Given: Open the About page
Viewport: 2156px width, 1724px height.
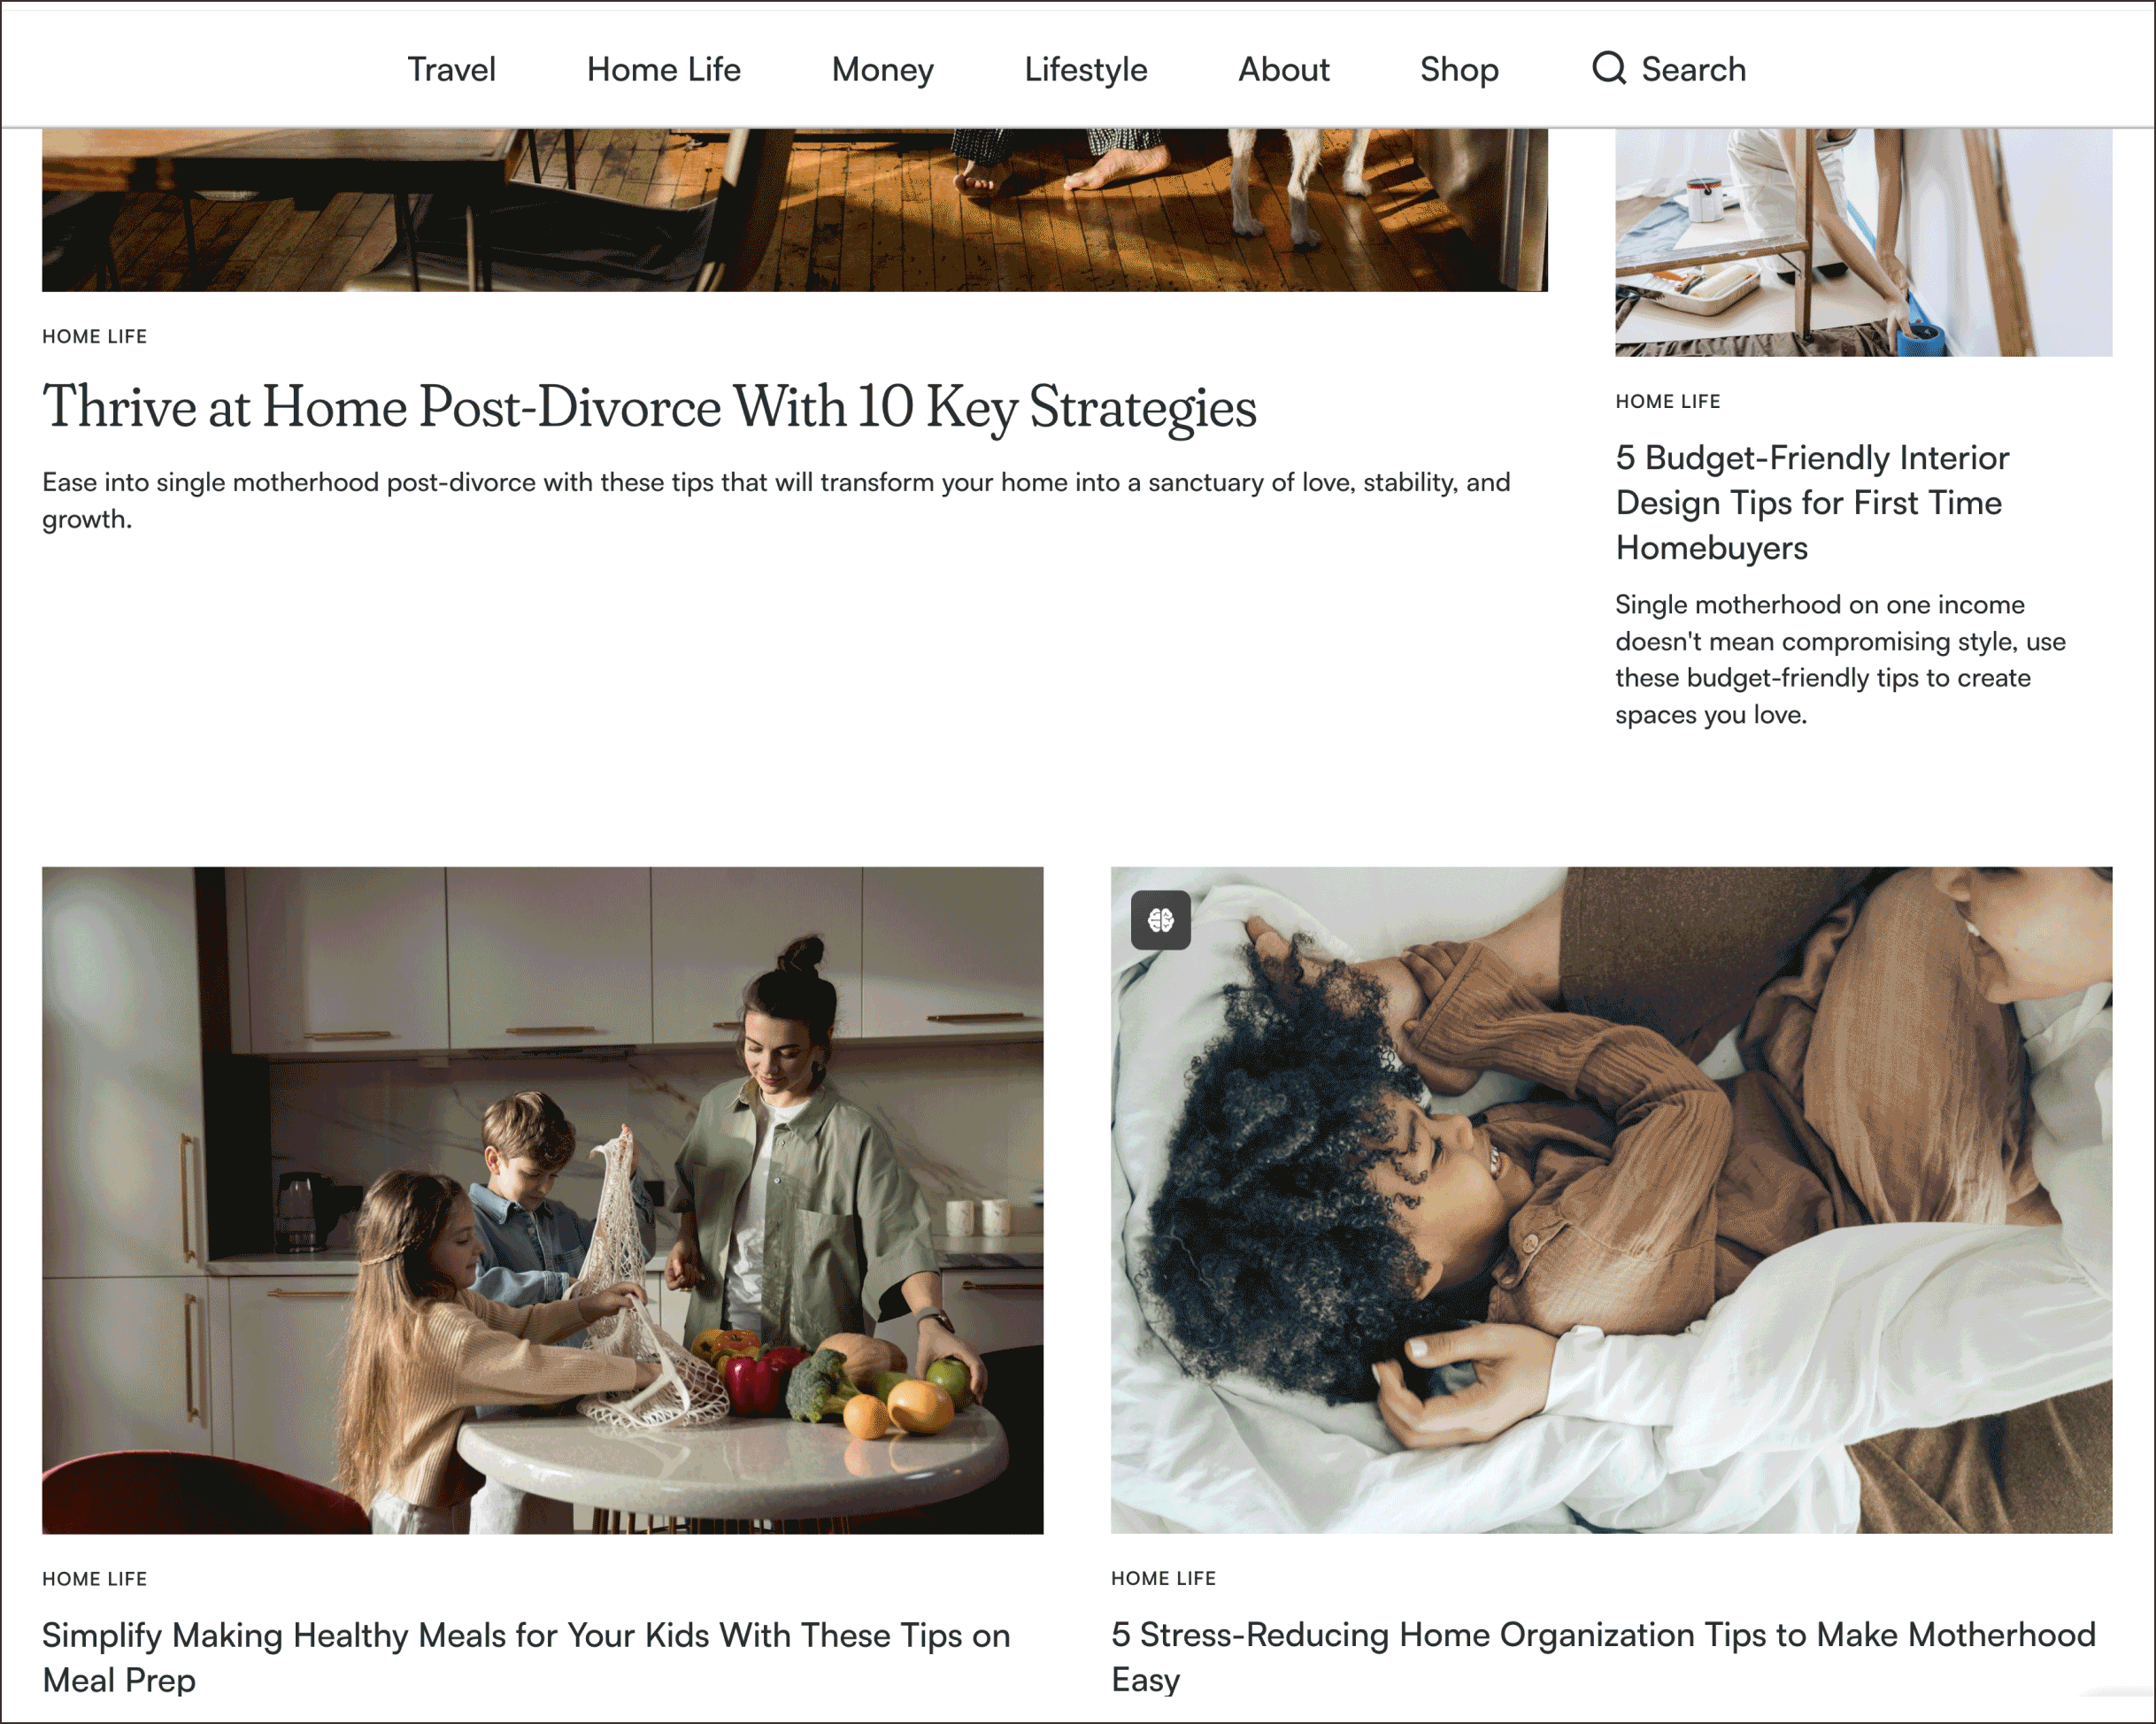Looking at the screenshot, I should coord(1284,69).
